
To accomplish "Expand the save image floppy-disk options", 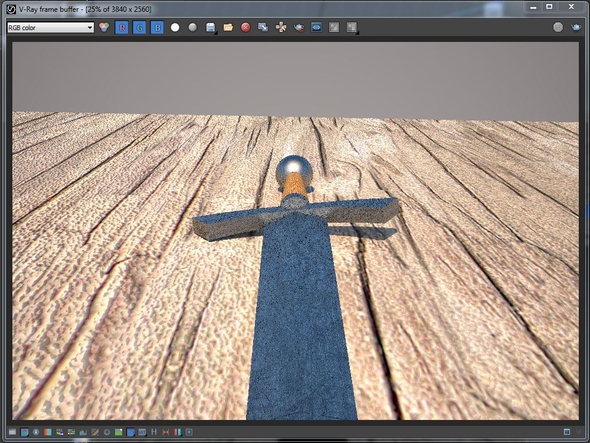I will coord(211,27).
